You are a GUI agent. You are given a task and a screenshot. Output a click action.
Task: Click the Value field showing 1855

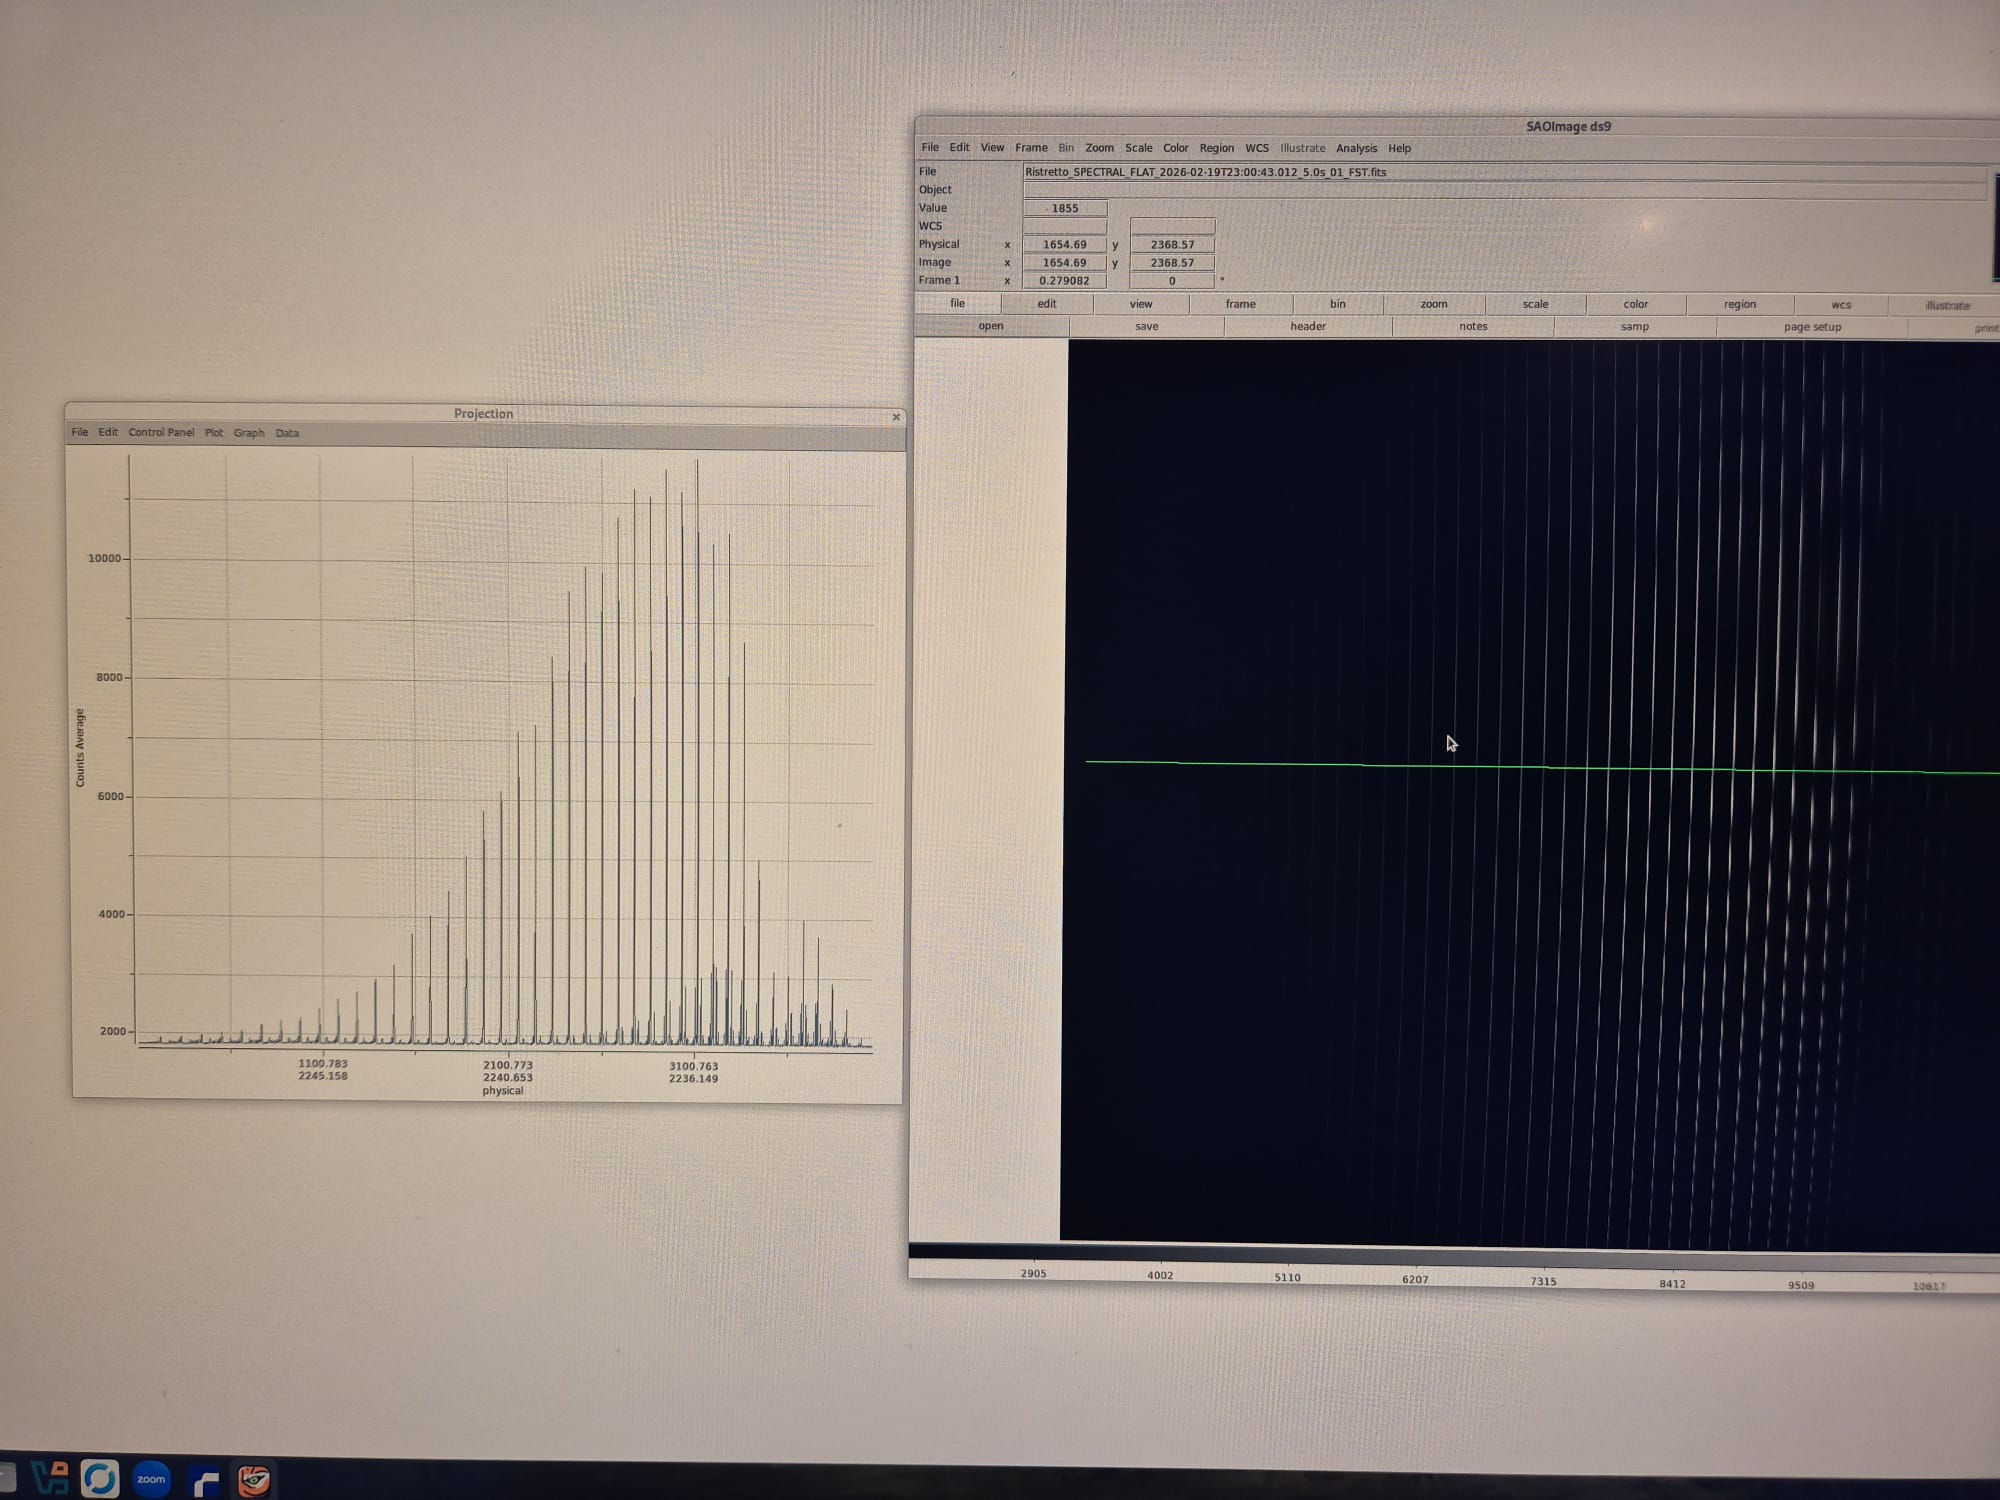[x=1065, y=208]
